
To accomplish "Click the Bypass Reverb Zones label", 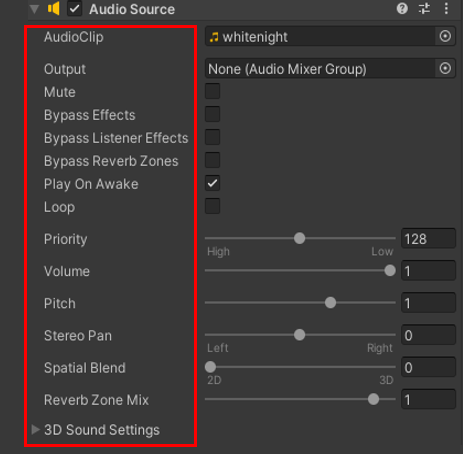I will [x=111, y=161].
